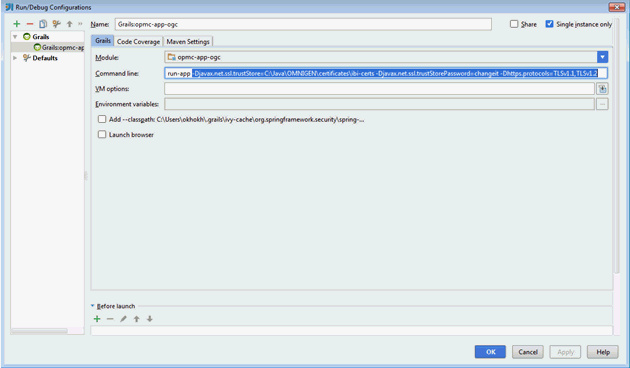The height and width of the screenshot is (368, 630).
Task: Click the Grails icon beside Grails group
Action: coord(27,37)
